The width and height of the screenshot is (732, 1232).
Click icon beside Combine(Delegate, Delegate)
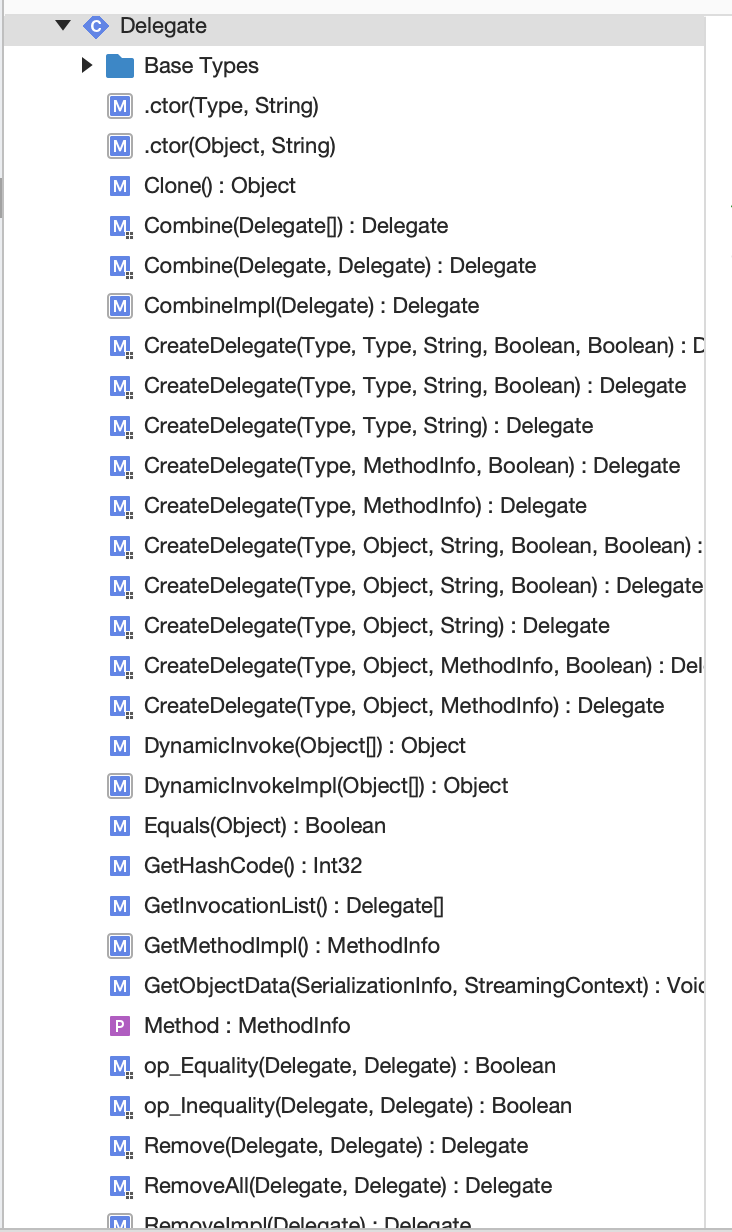120,266
